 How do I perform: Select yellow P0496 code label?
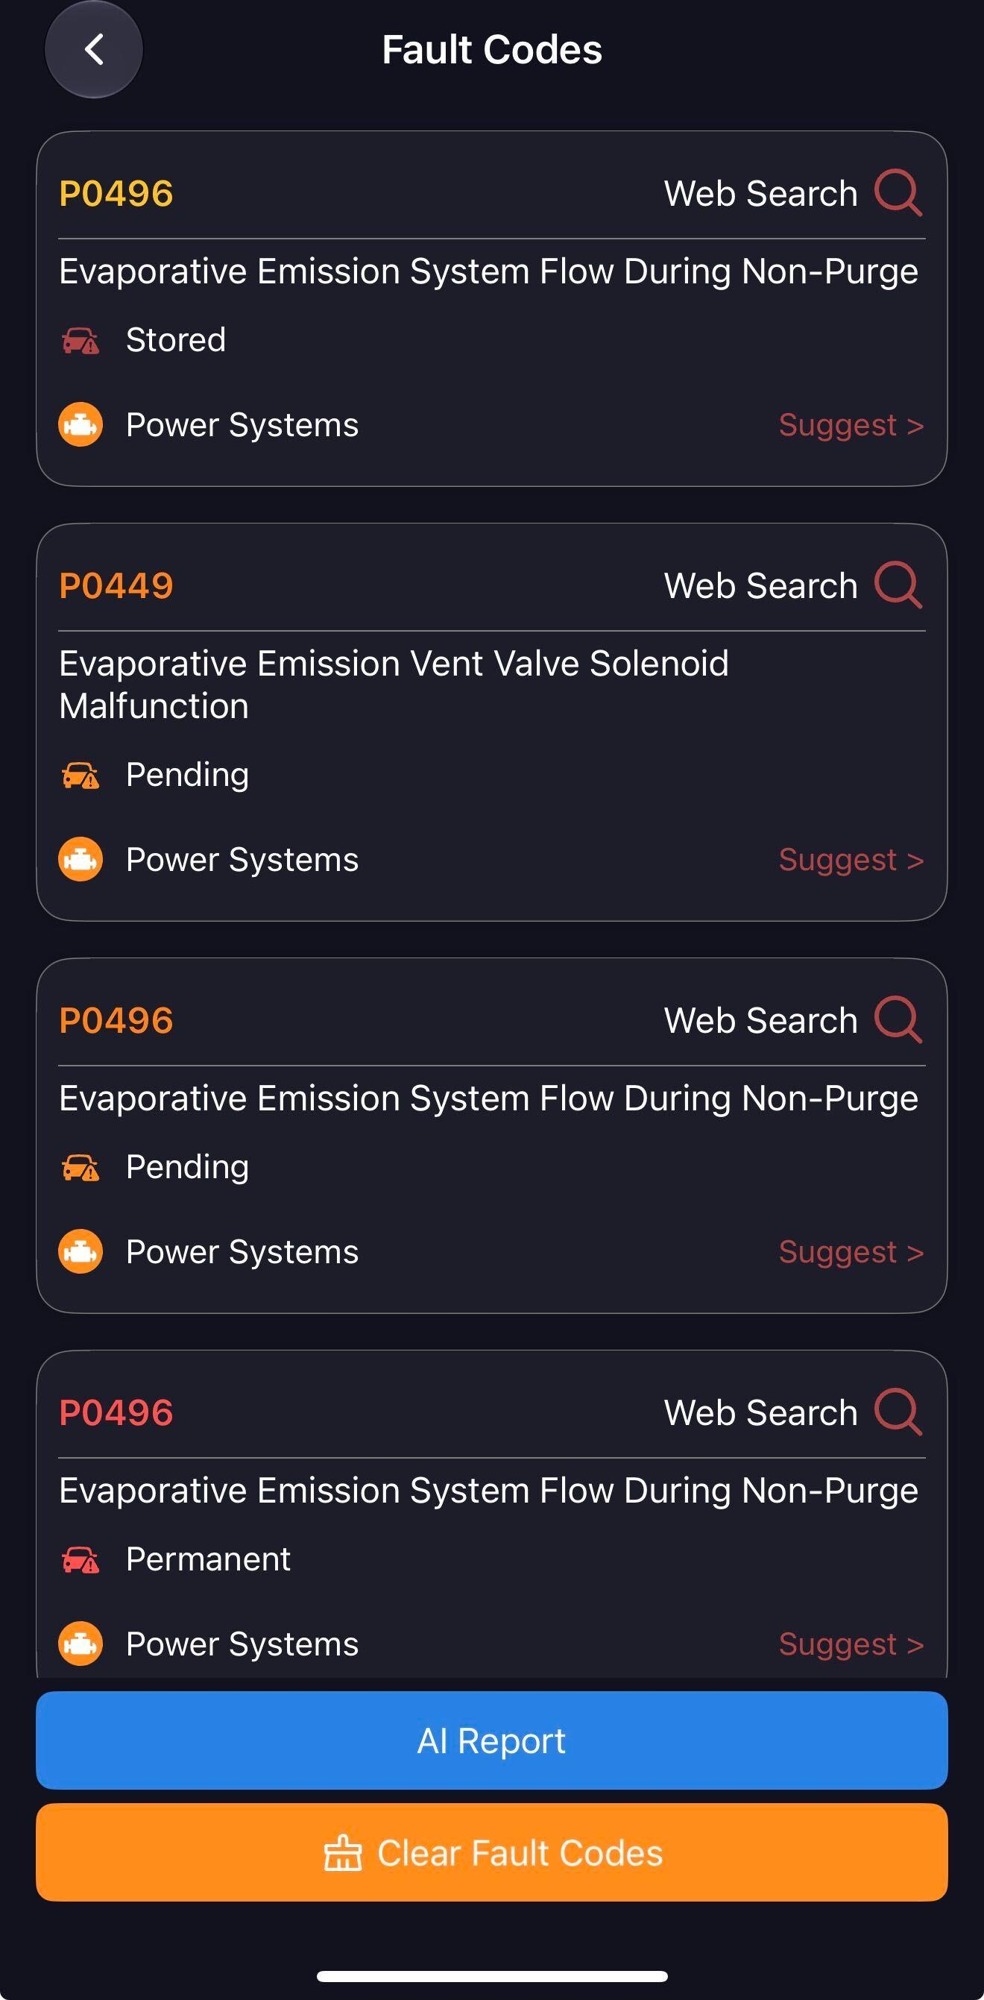(116, 194)
